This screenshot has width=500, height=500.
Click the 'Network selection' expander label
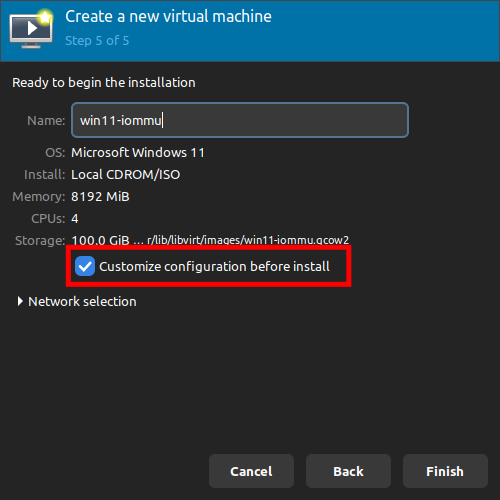point(82,302)
